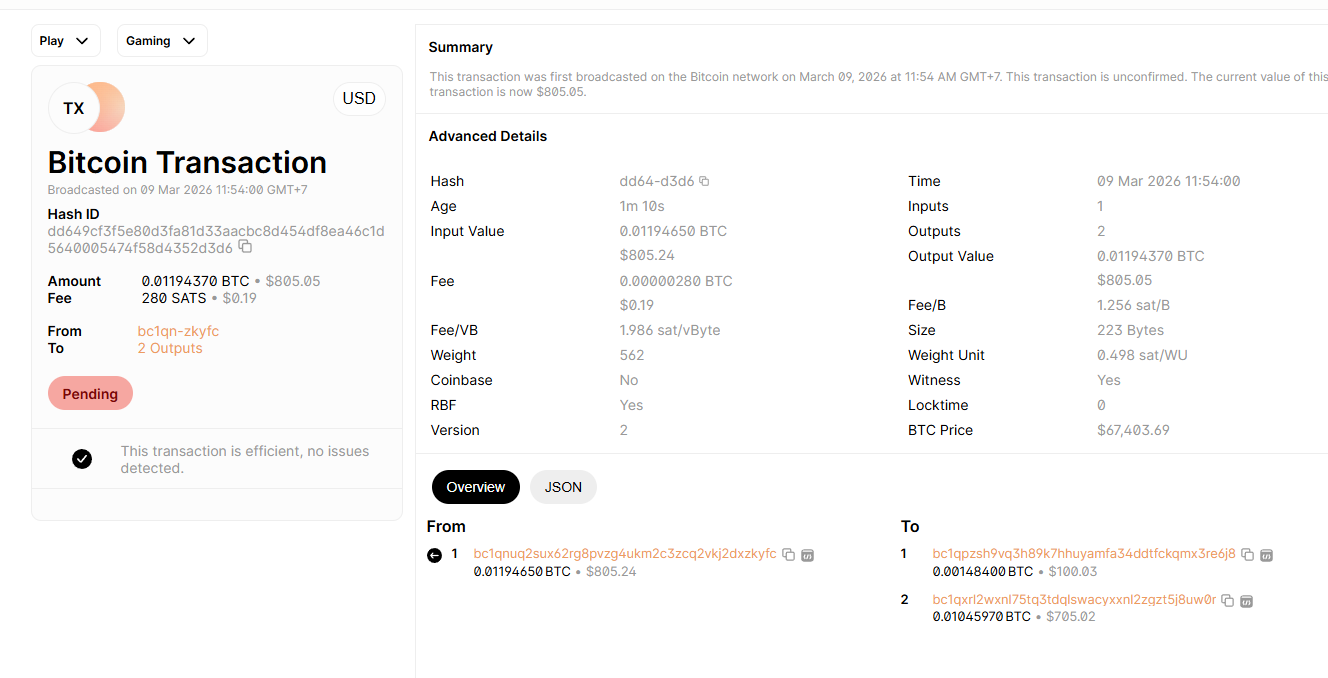Select the Overview tab
This screenshot has width=1328, height=678.
476,487
